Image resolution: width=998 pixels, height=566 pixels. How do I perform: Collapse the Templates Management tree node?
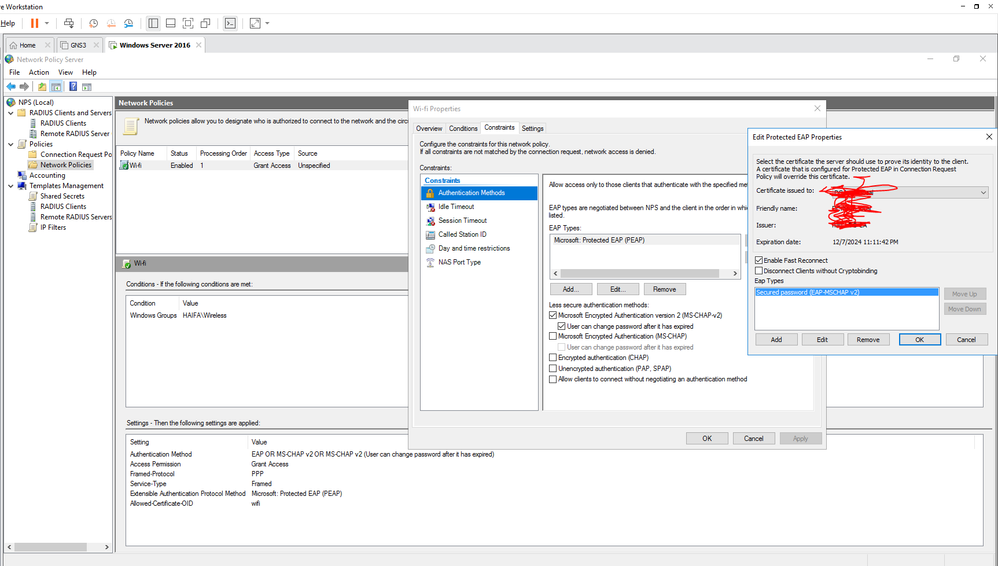click(x=11, y=186)
